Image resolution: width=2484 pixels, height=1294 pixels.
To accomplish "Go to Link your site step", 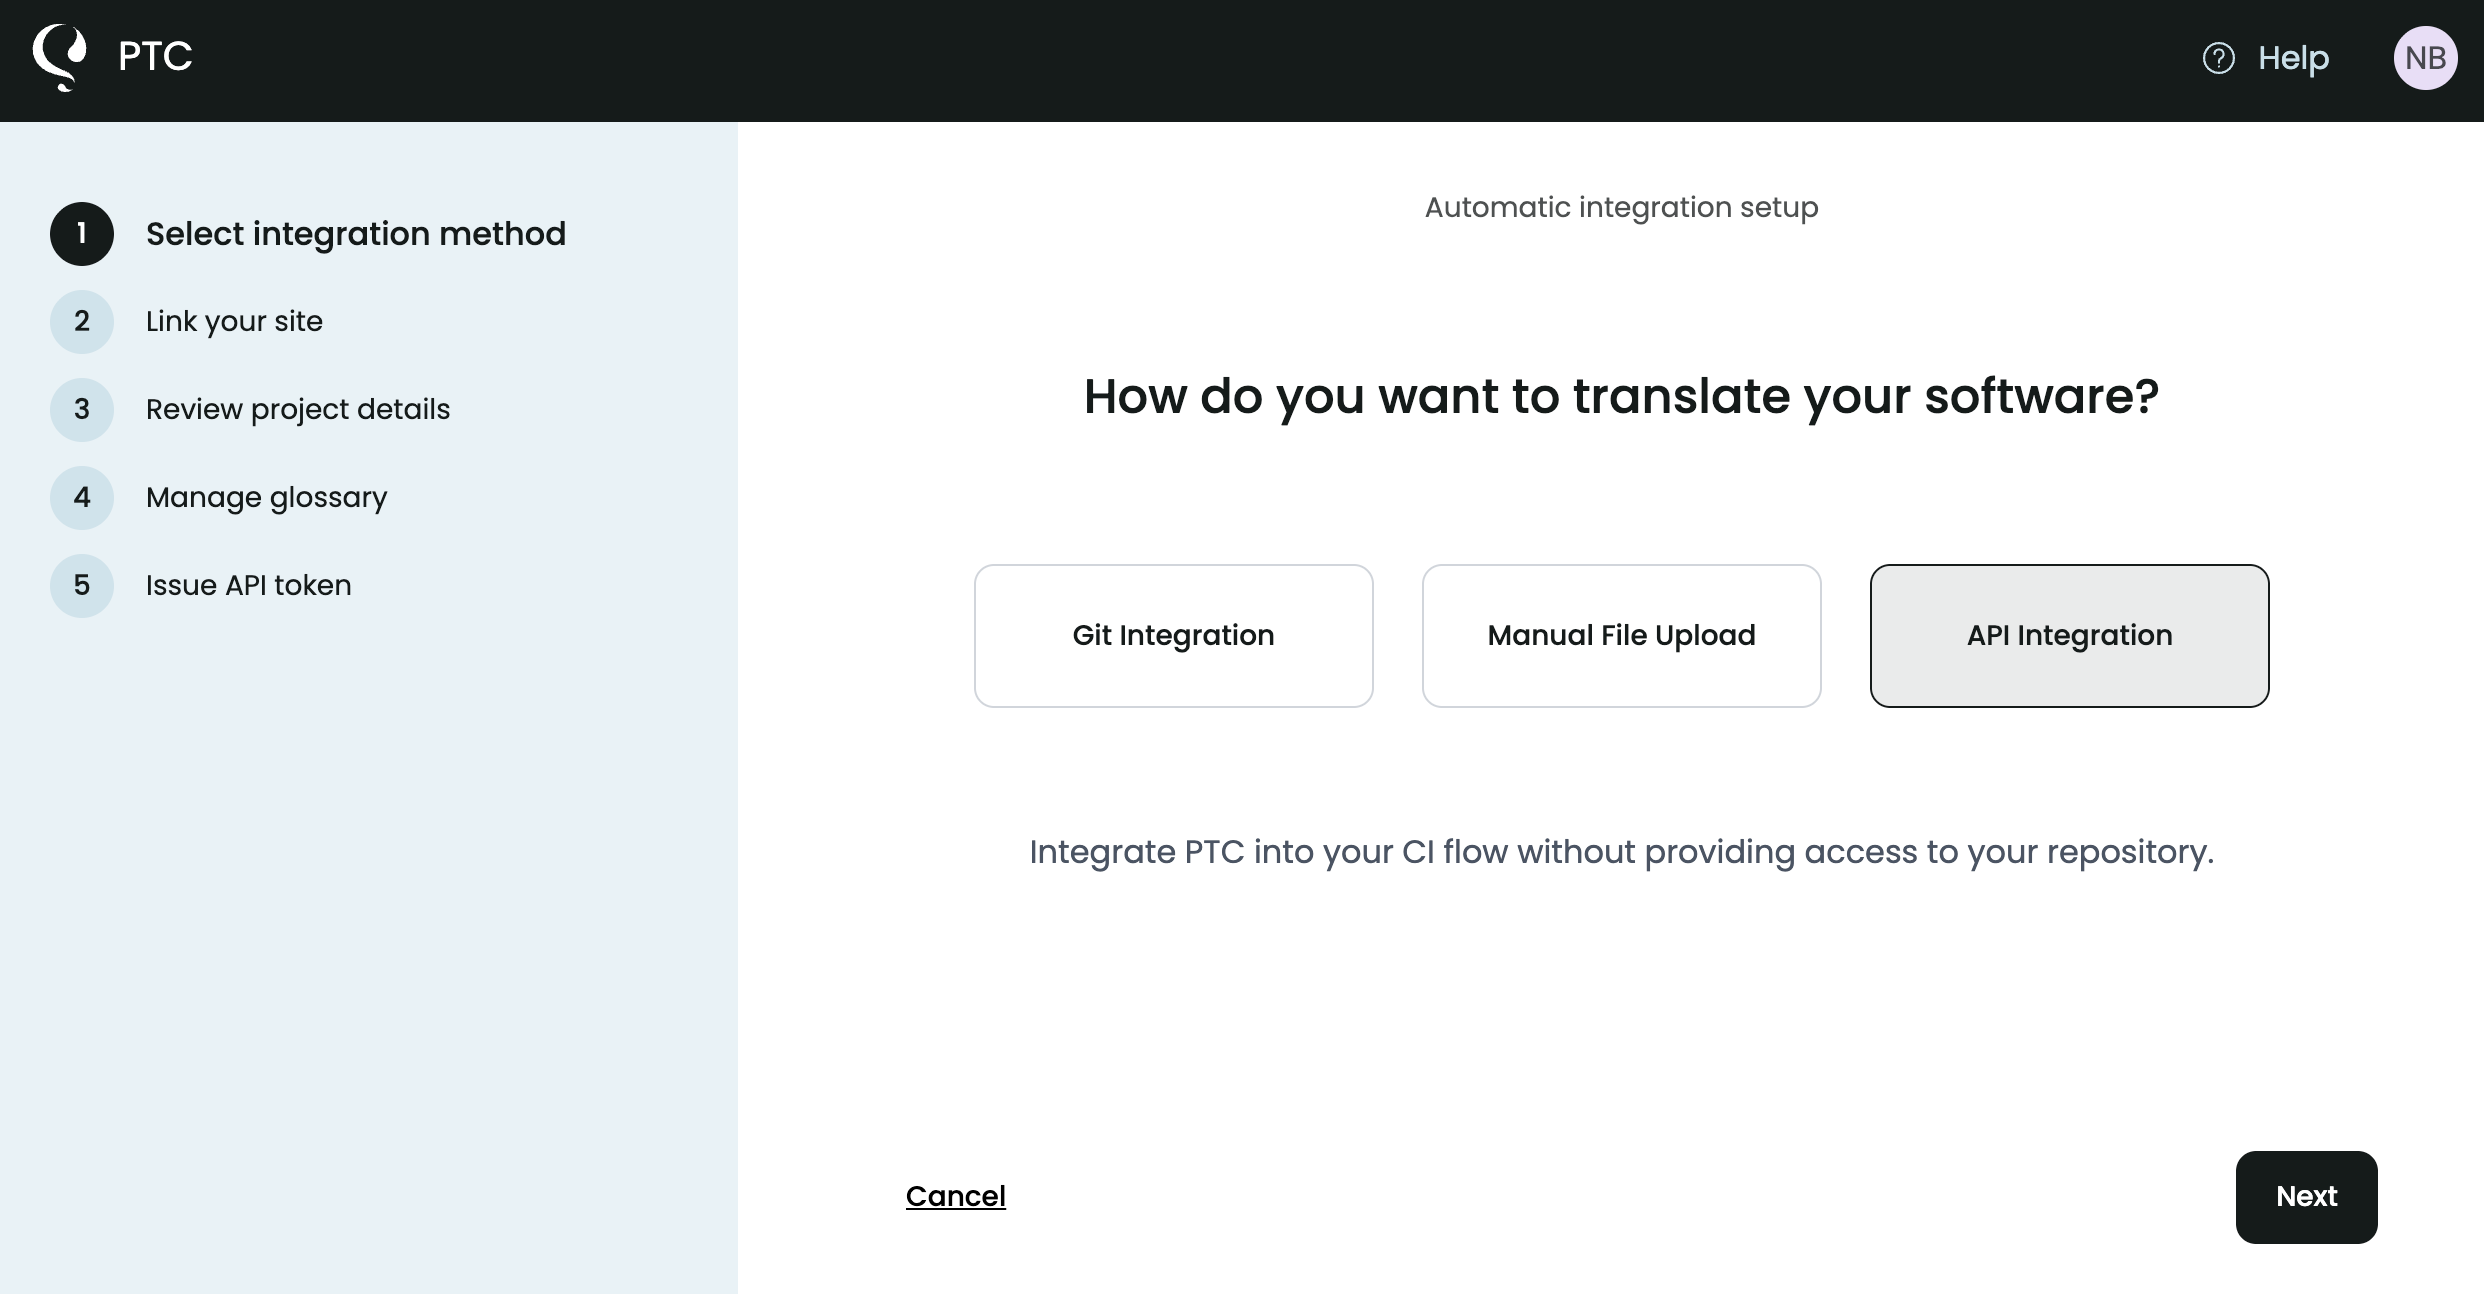I will [234, 321].
